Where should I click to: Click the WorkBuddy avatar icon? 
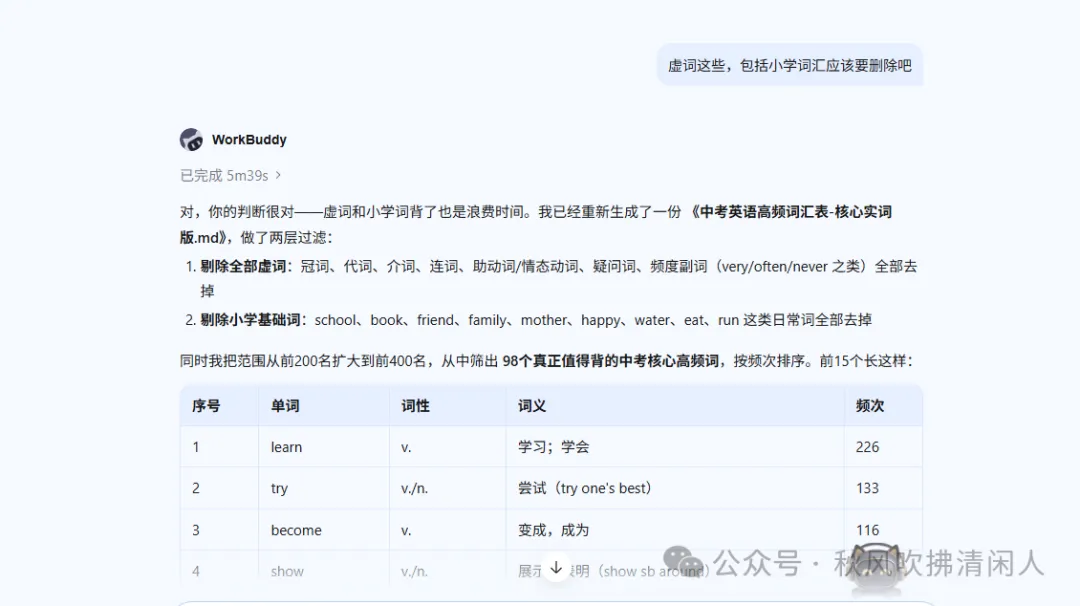tap(191, 139)
